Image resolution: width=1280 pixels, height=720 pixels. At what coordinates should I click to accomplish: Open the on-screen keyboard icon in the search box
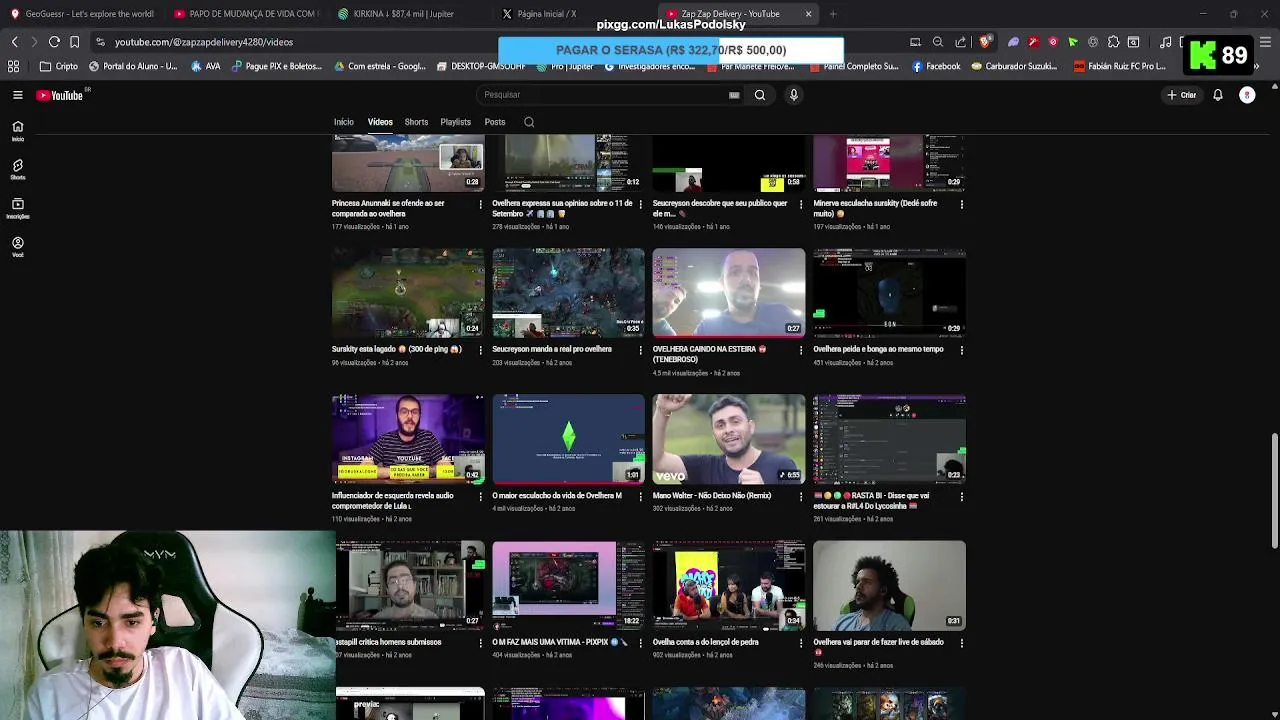point(734,95)
